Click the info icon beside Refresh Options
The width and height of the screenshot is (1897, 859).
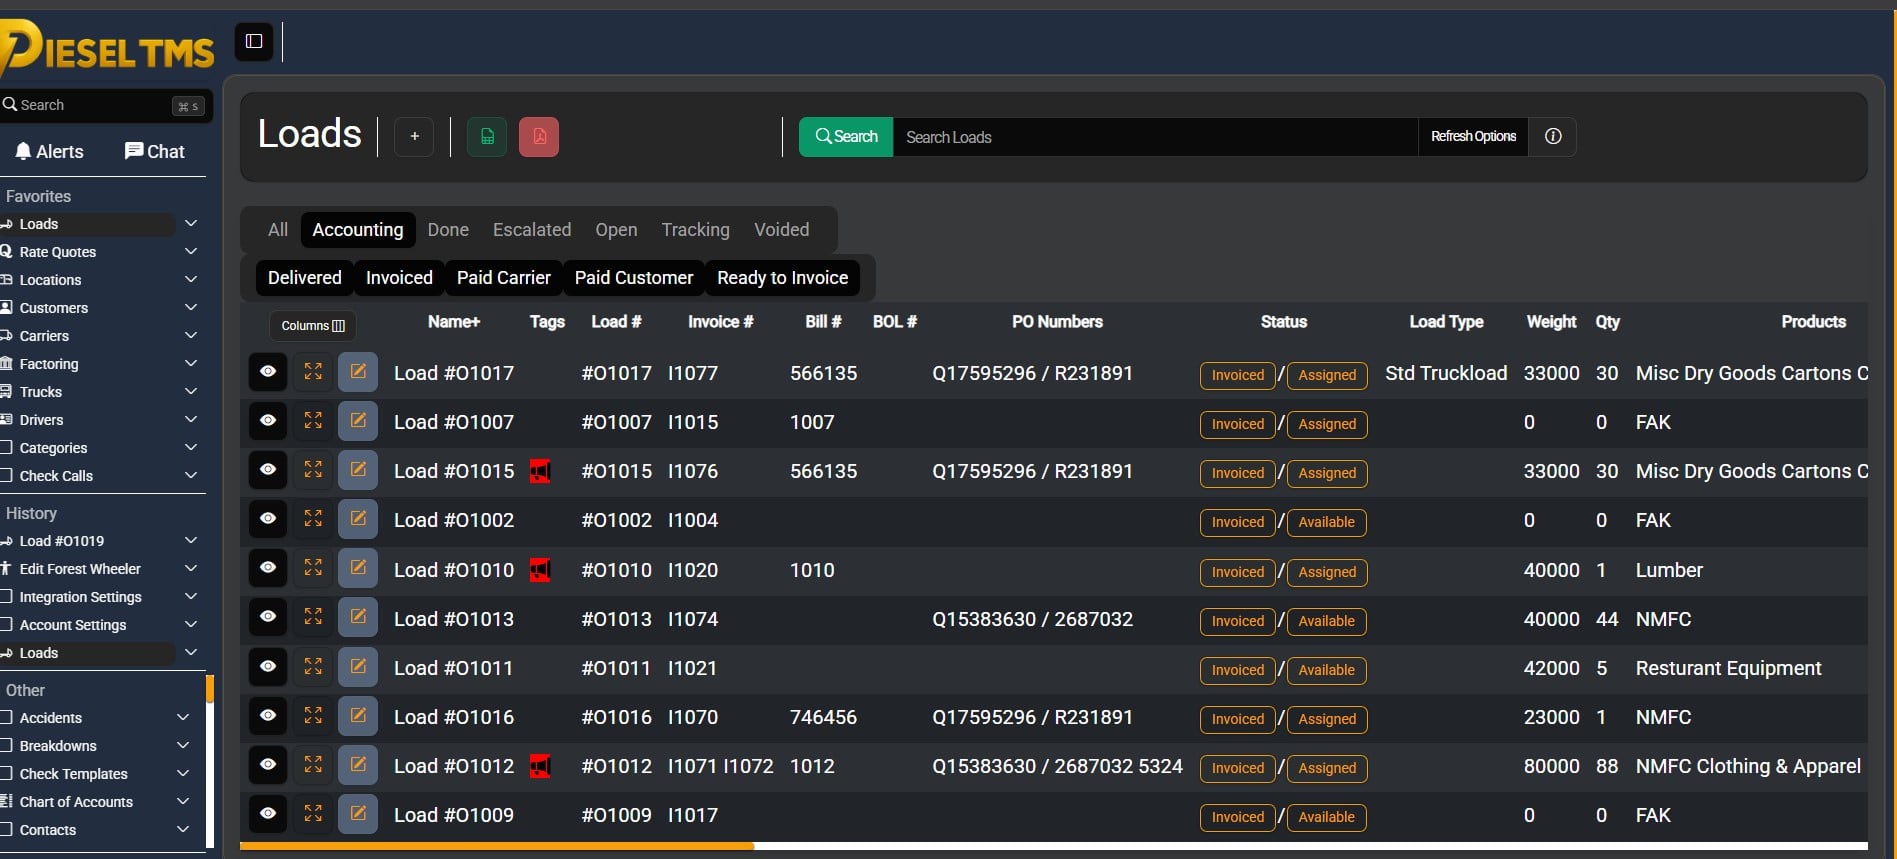(1552, 137)
